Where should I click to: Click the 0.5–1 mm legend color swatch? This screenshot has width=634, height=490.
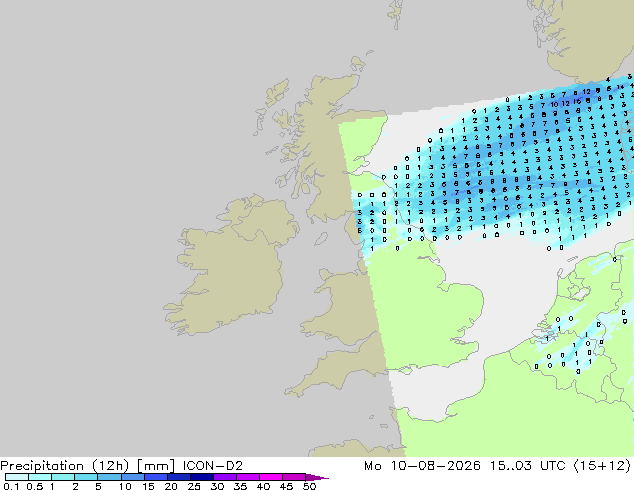40,477
